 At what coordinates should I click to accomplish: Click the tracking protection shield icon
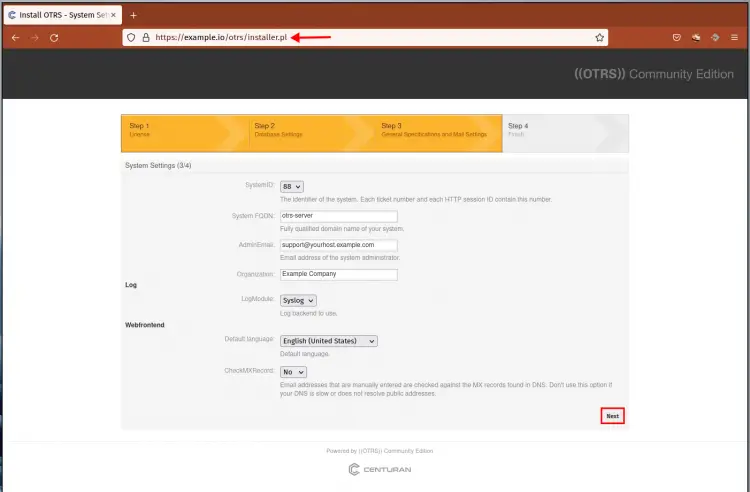pos(133,37)
